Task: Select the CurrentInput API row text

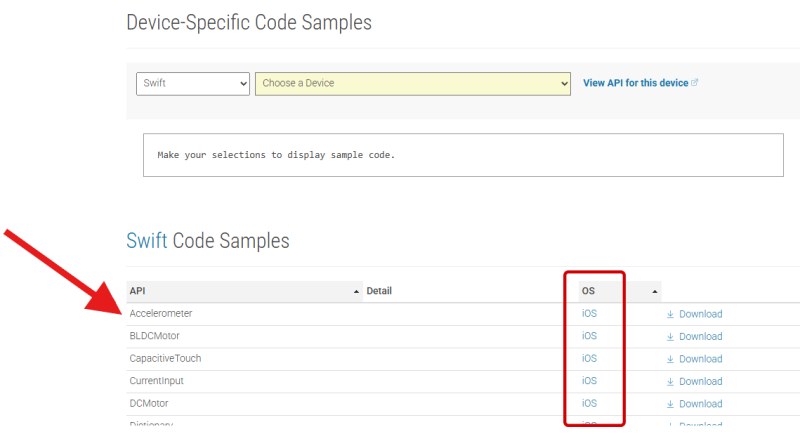Action: tap(156, 381)
